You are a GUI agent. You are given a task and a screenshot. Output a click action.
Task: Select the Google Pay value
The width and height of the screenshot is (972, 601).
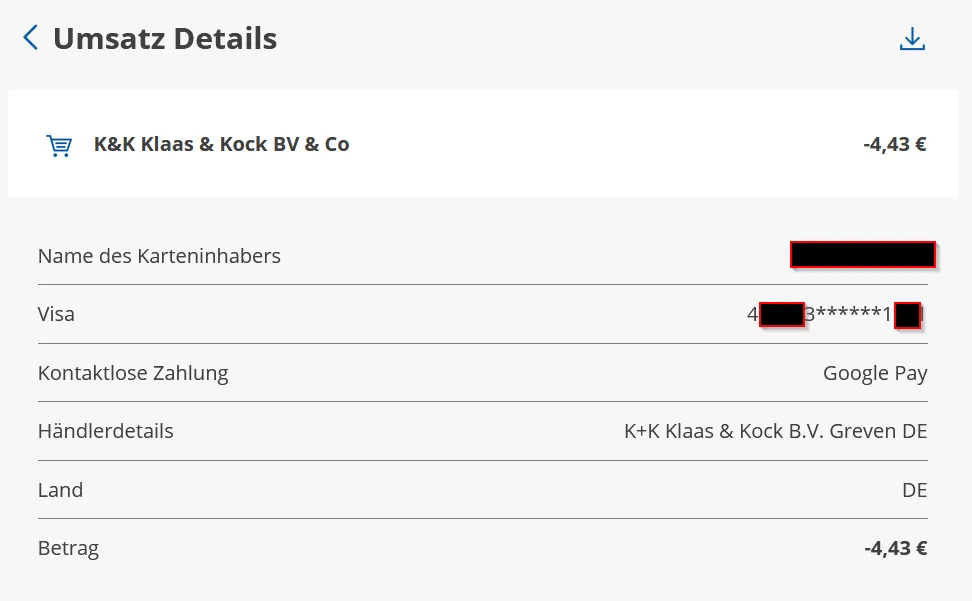[x=875, y=373]
